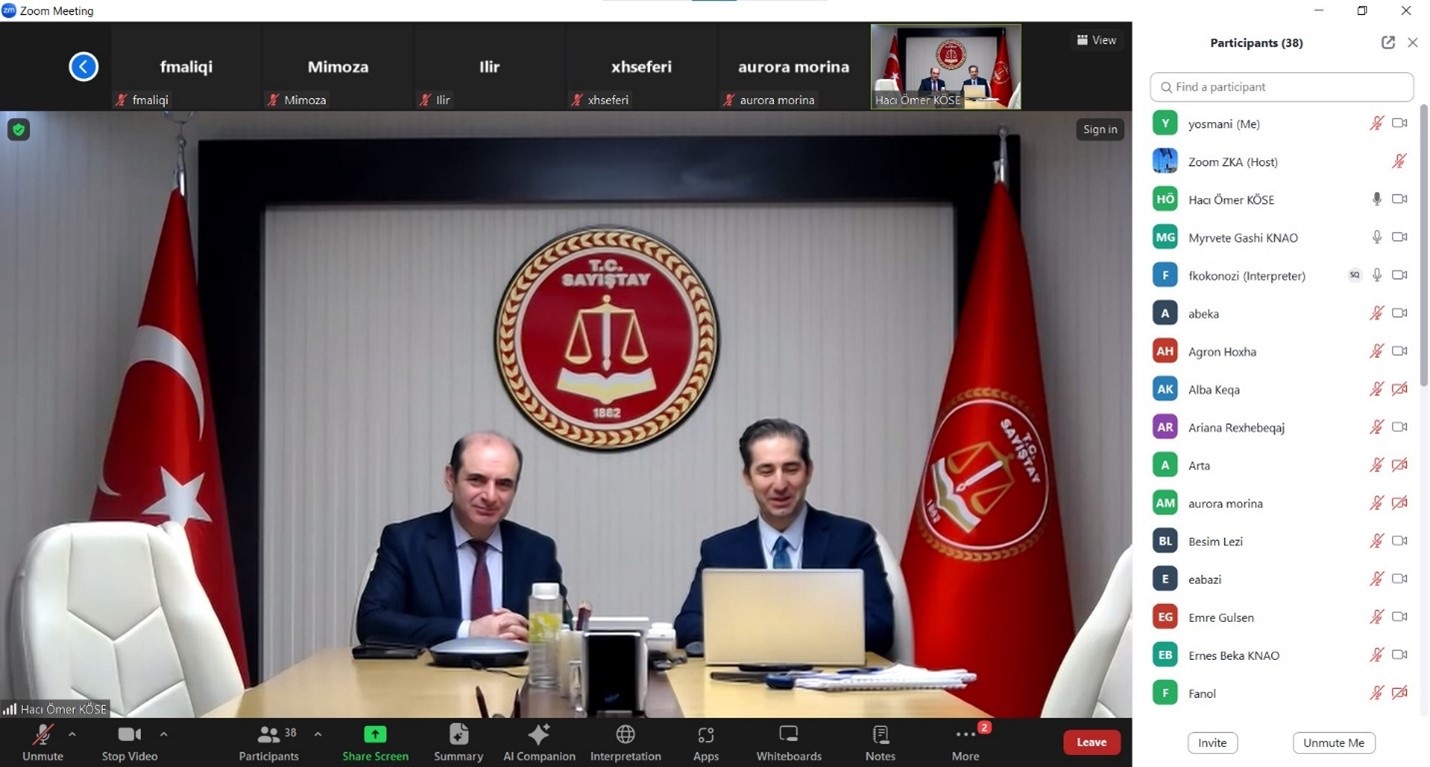Image resolution: width=1430 pixels, height=767 pixels.
Task: Select the fmaliqi participant tile
Action: (x=186, y=67)
